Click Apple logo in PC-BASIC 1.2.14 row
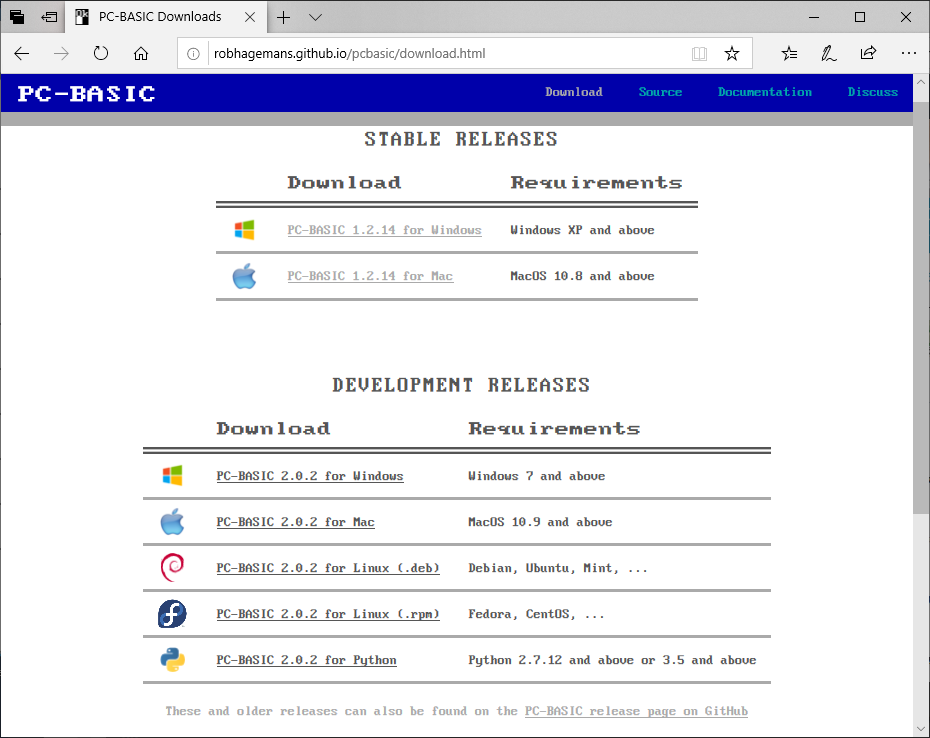Image resolution: width=930 pixels, height=738 pixels. [244, 276]
